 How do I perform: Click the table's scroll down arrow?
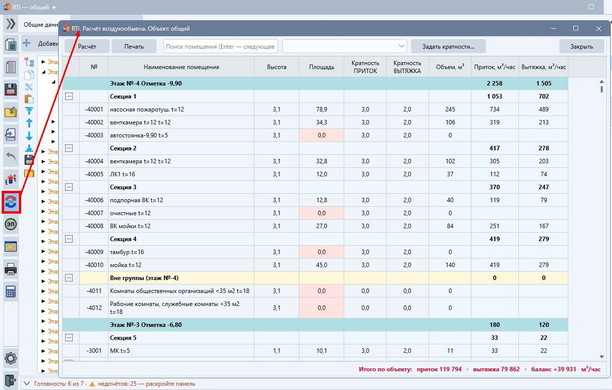coord(601,356)
